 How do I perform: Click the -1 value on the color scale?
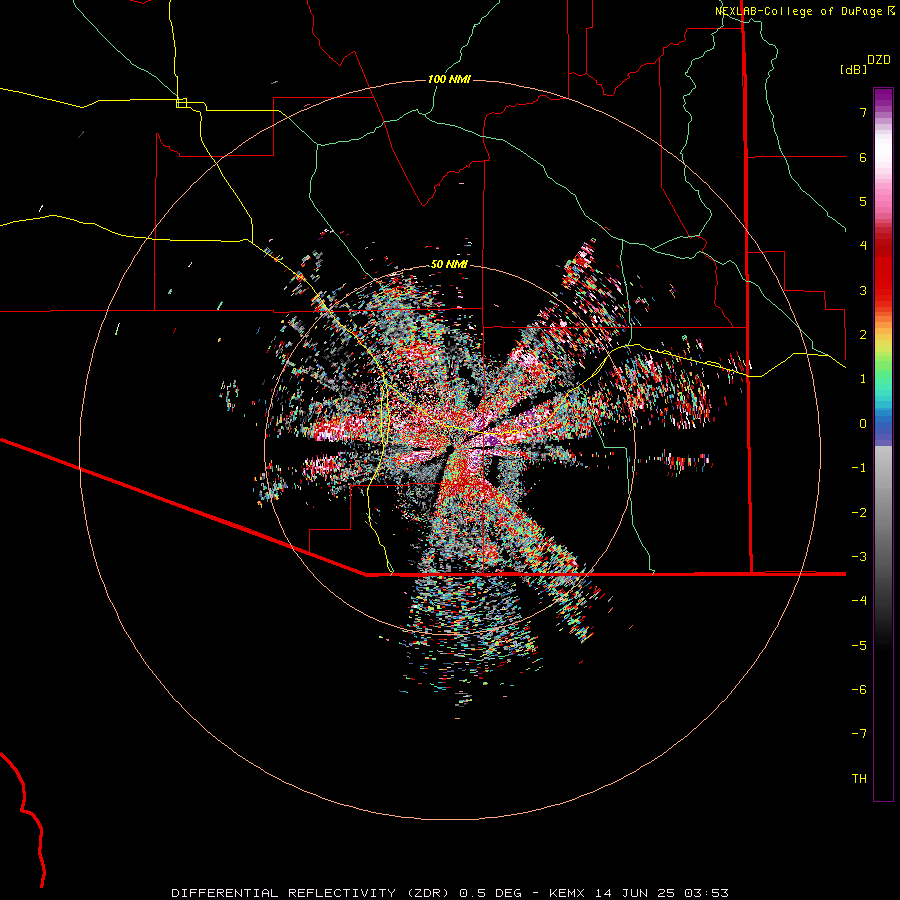tap(859, 468)
